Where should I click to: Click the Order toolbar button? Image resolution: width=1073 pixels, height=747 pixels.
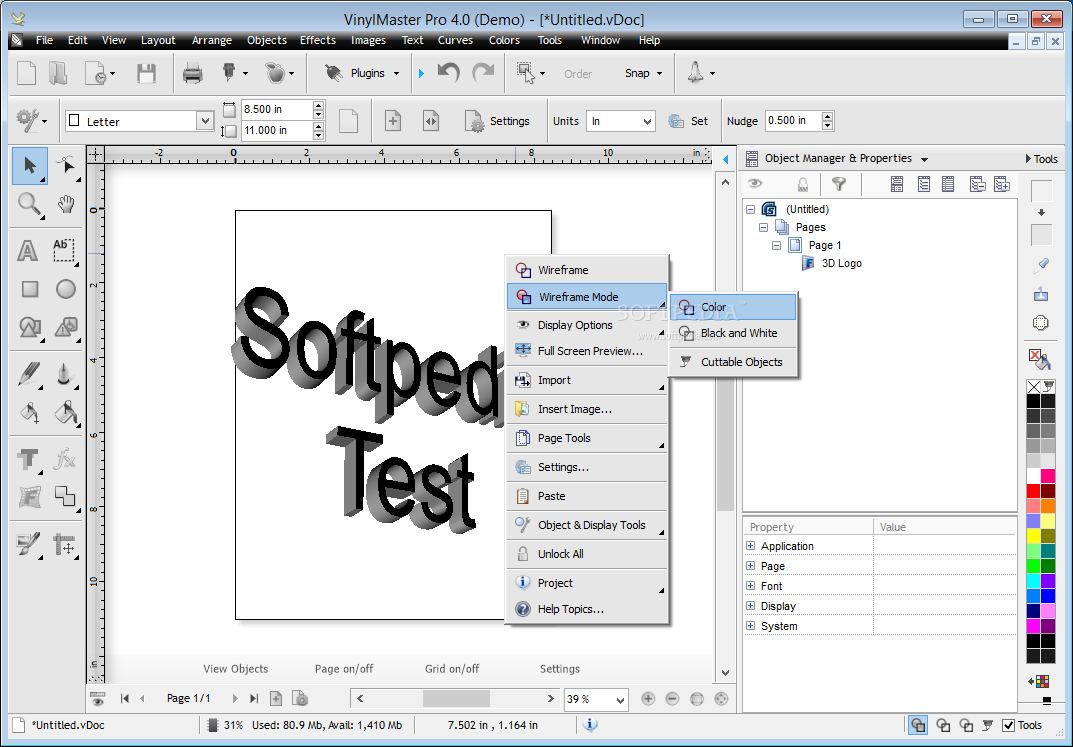(x=578, y=73)
